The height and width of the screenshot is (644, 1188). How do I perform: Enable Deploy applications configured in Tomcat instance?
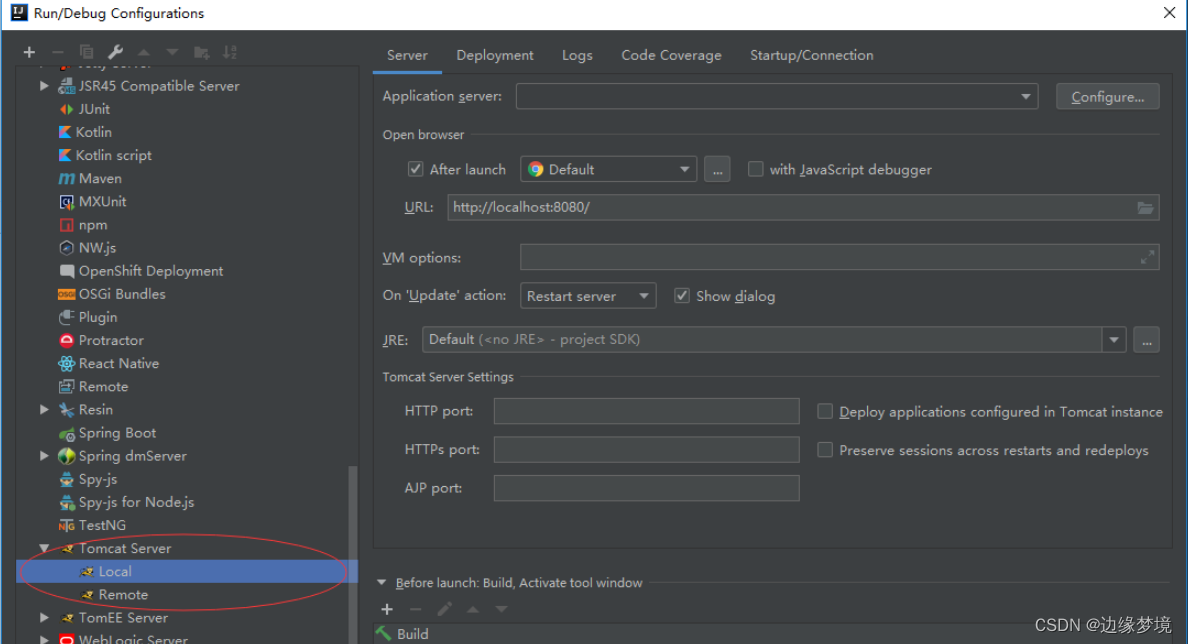pos(825,411)
